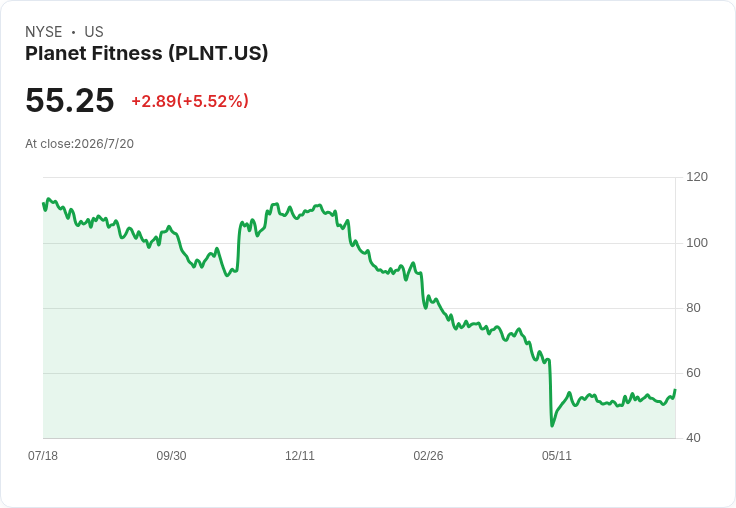Click the +2.89(+5.52%) change value
736x508 pixels.
click(x=190, y=101)
